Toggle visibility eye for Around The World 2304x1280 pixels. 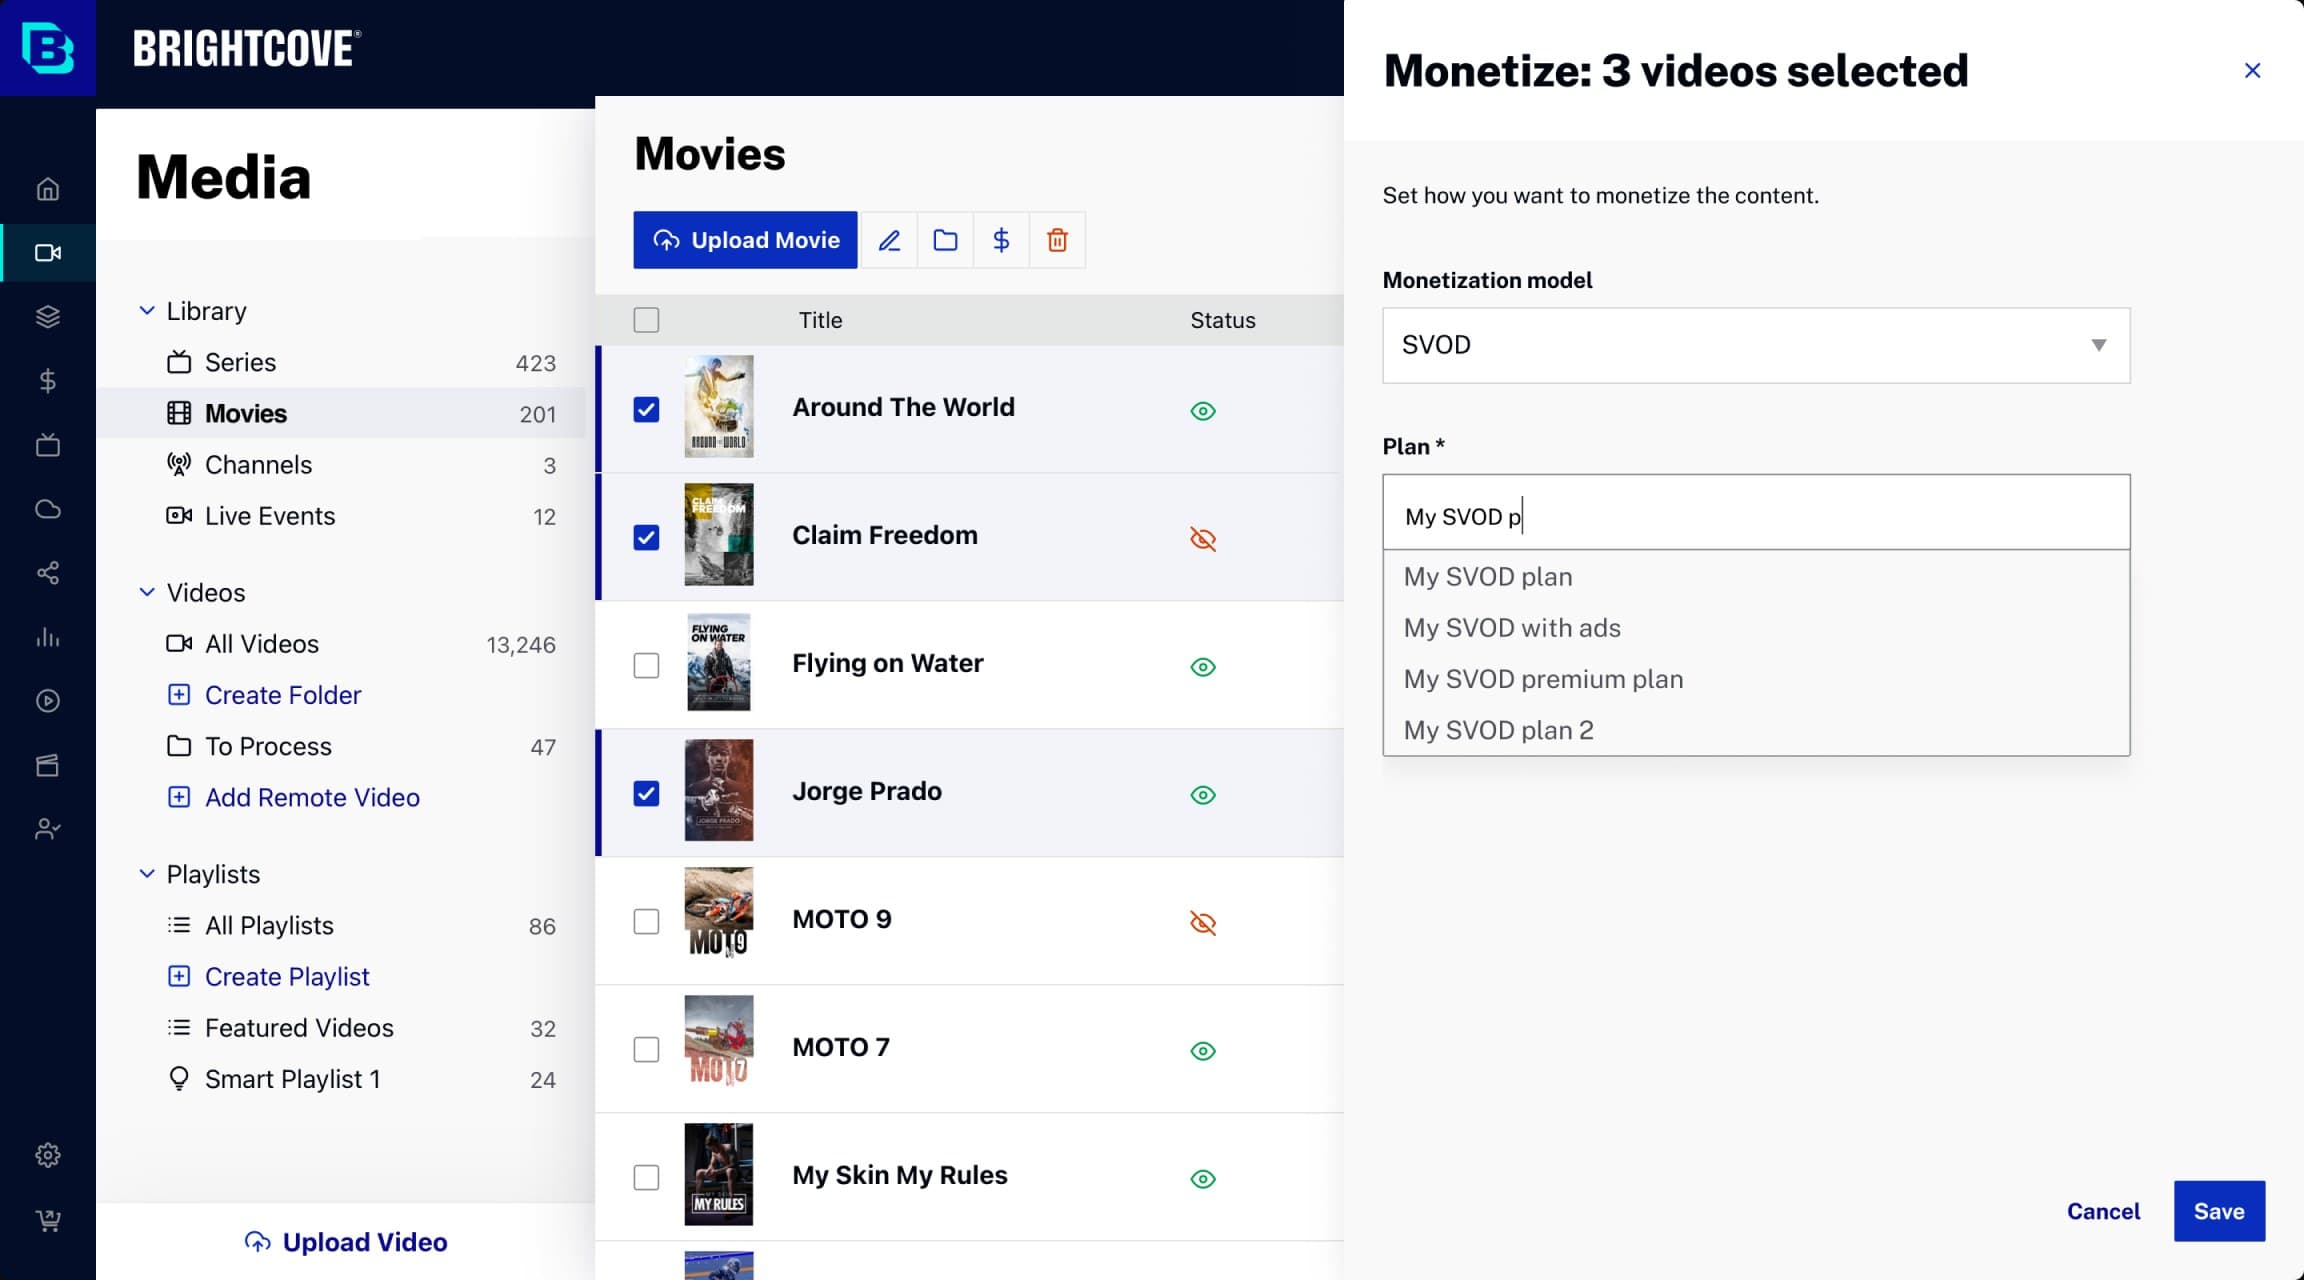point(1203,411)
